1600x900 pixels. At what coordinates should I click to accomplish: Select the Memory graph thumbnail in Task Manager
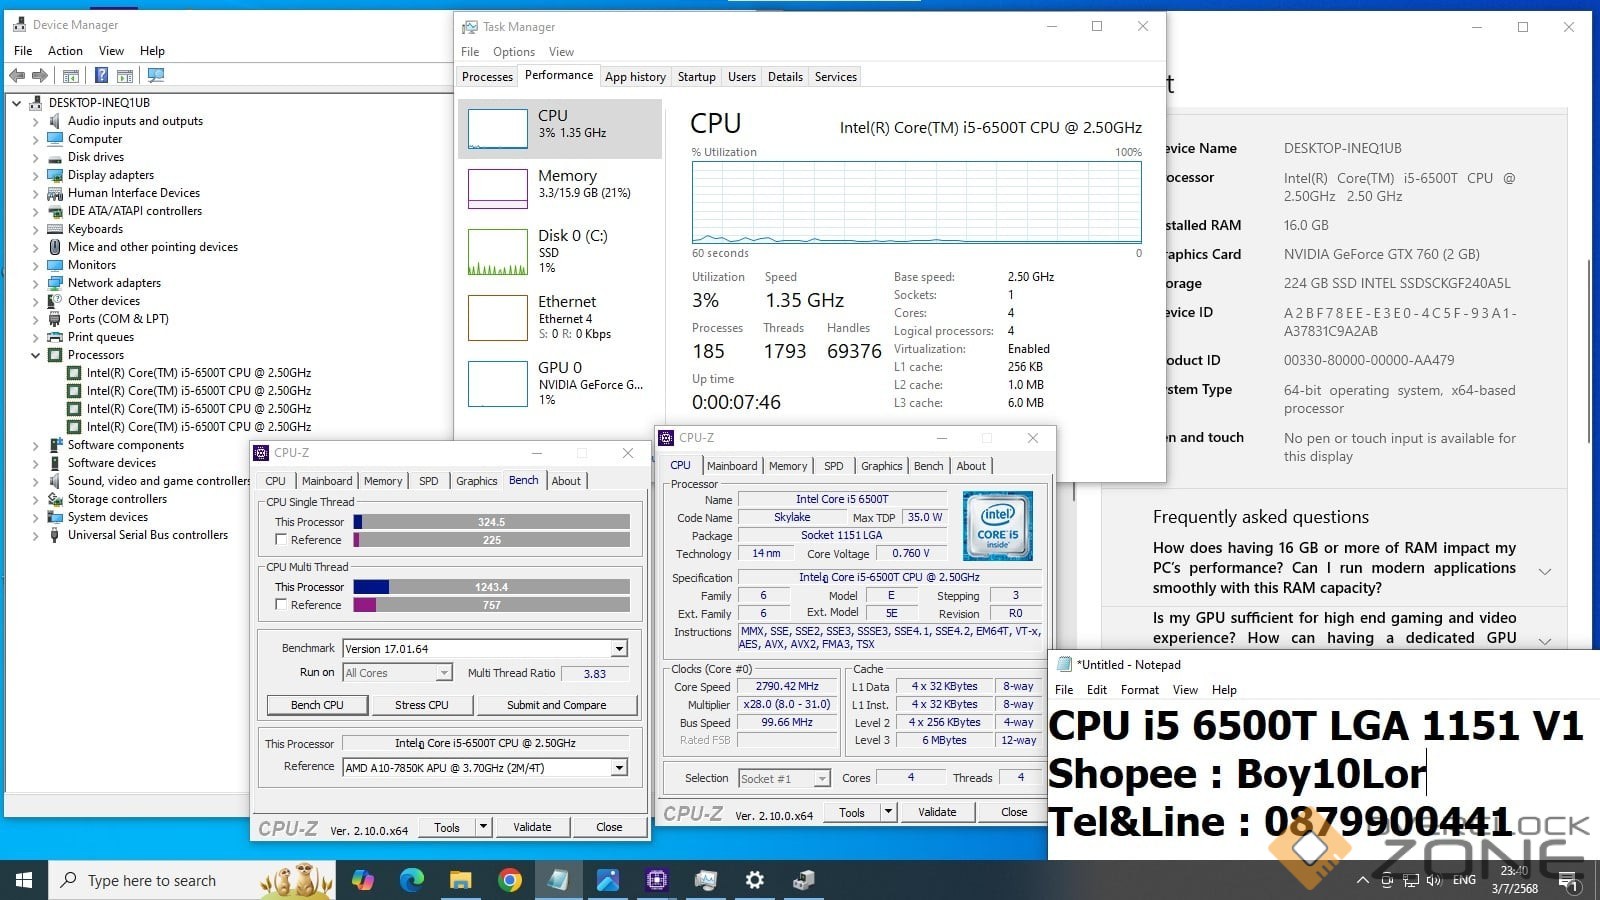(x=497, y=188)
